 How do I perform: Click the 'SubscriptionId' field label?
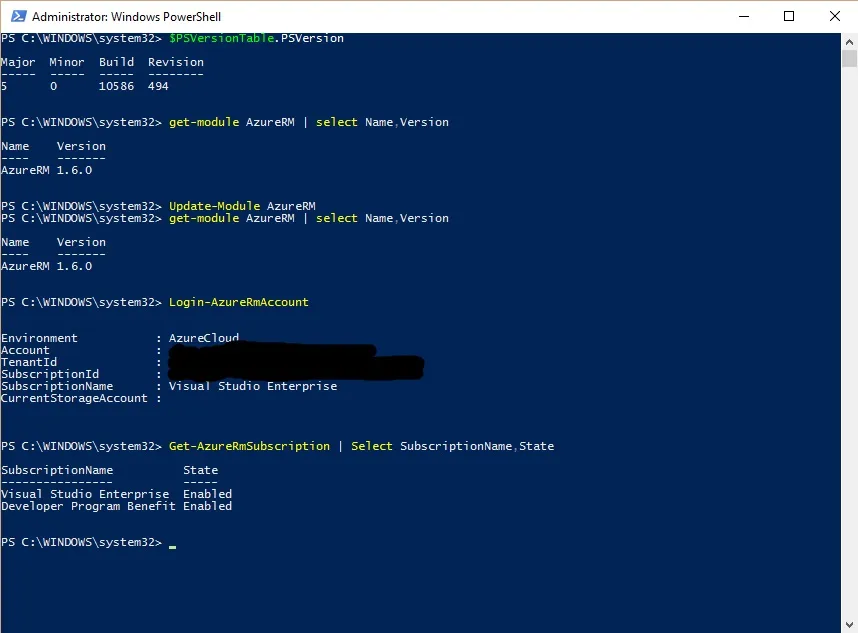[50, 374]
